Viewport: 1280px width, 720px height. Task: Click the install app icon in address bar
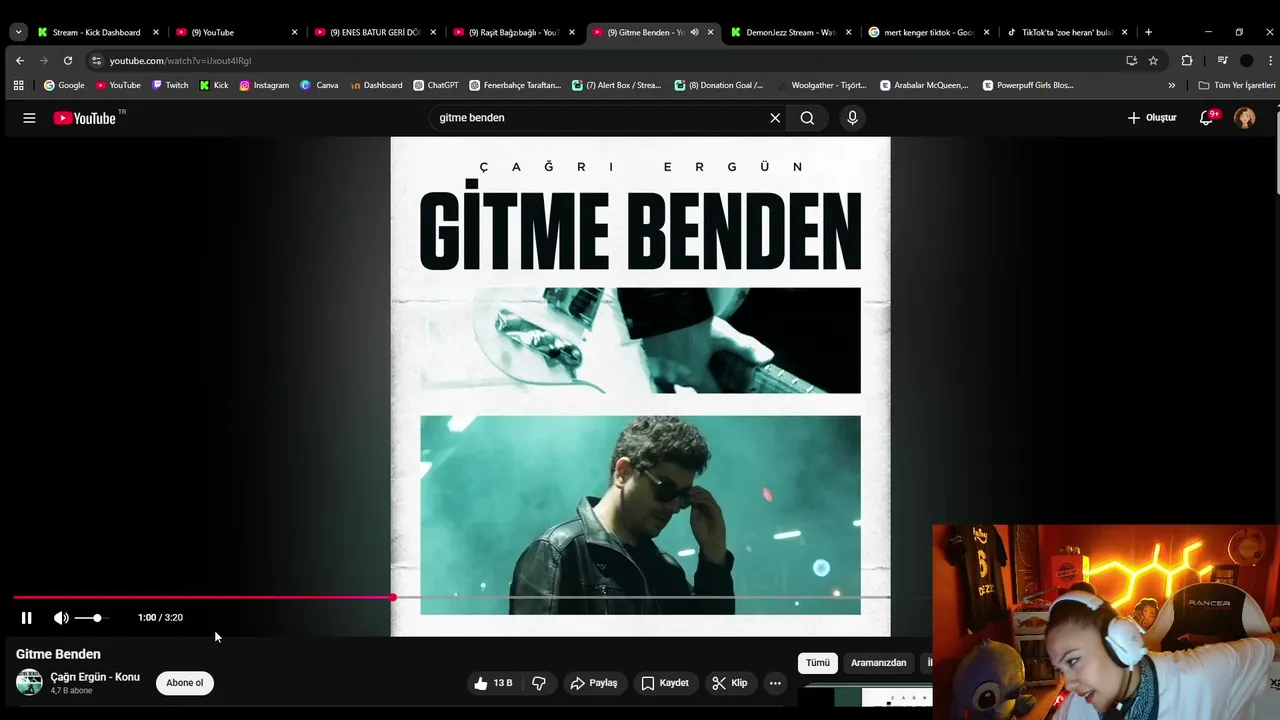point(1131,60)
